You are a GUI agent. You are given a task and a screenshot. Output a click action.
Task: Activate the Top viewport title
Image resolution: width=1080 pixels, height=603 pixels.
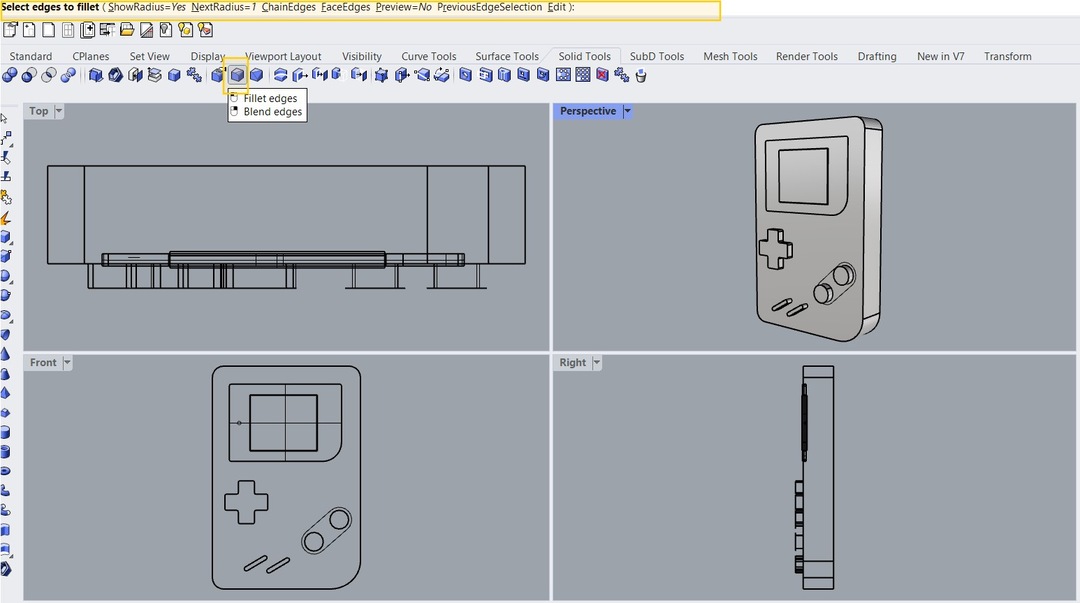tap(39, 111)
